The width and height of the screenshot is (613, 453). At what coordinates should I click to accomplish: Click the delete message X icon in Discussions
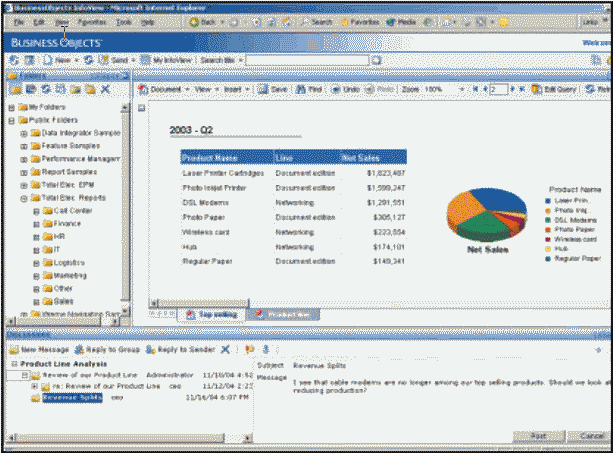pos(225,349)
